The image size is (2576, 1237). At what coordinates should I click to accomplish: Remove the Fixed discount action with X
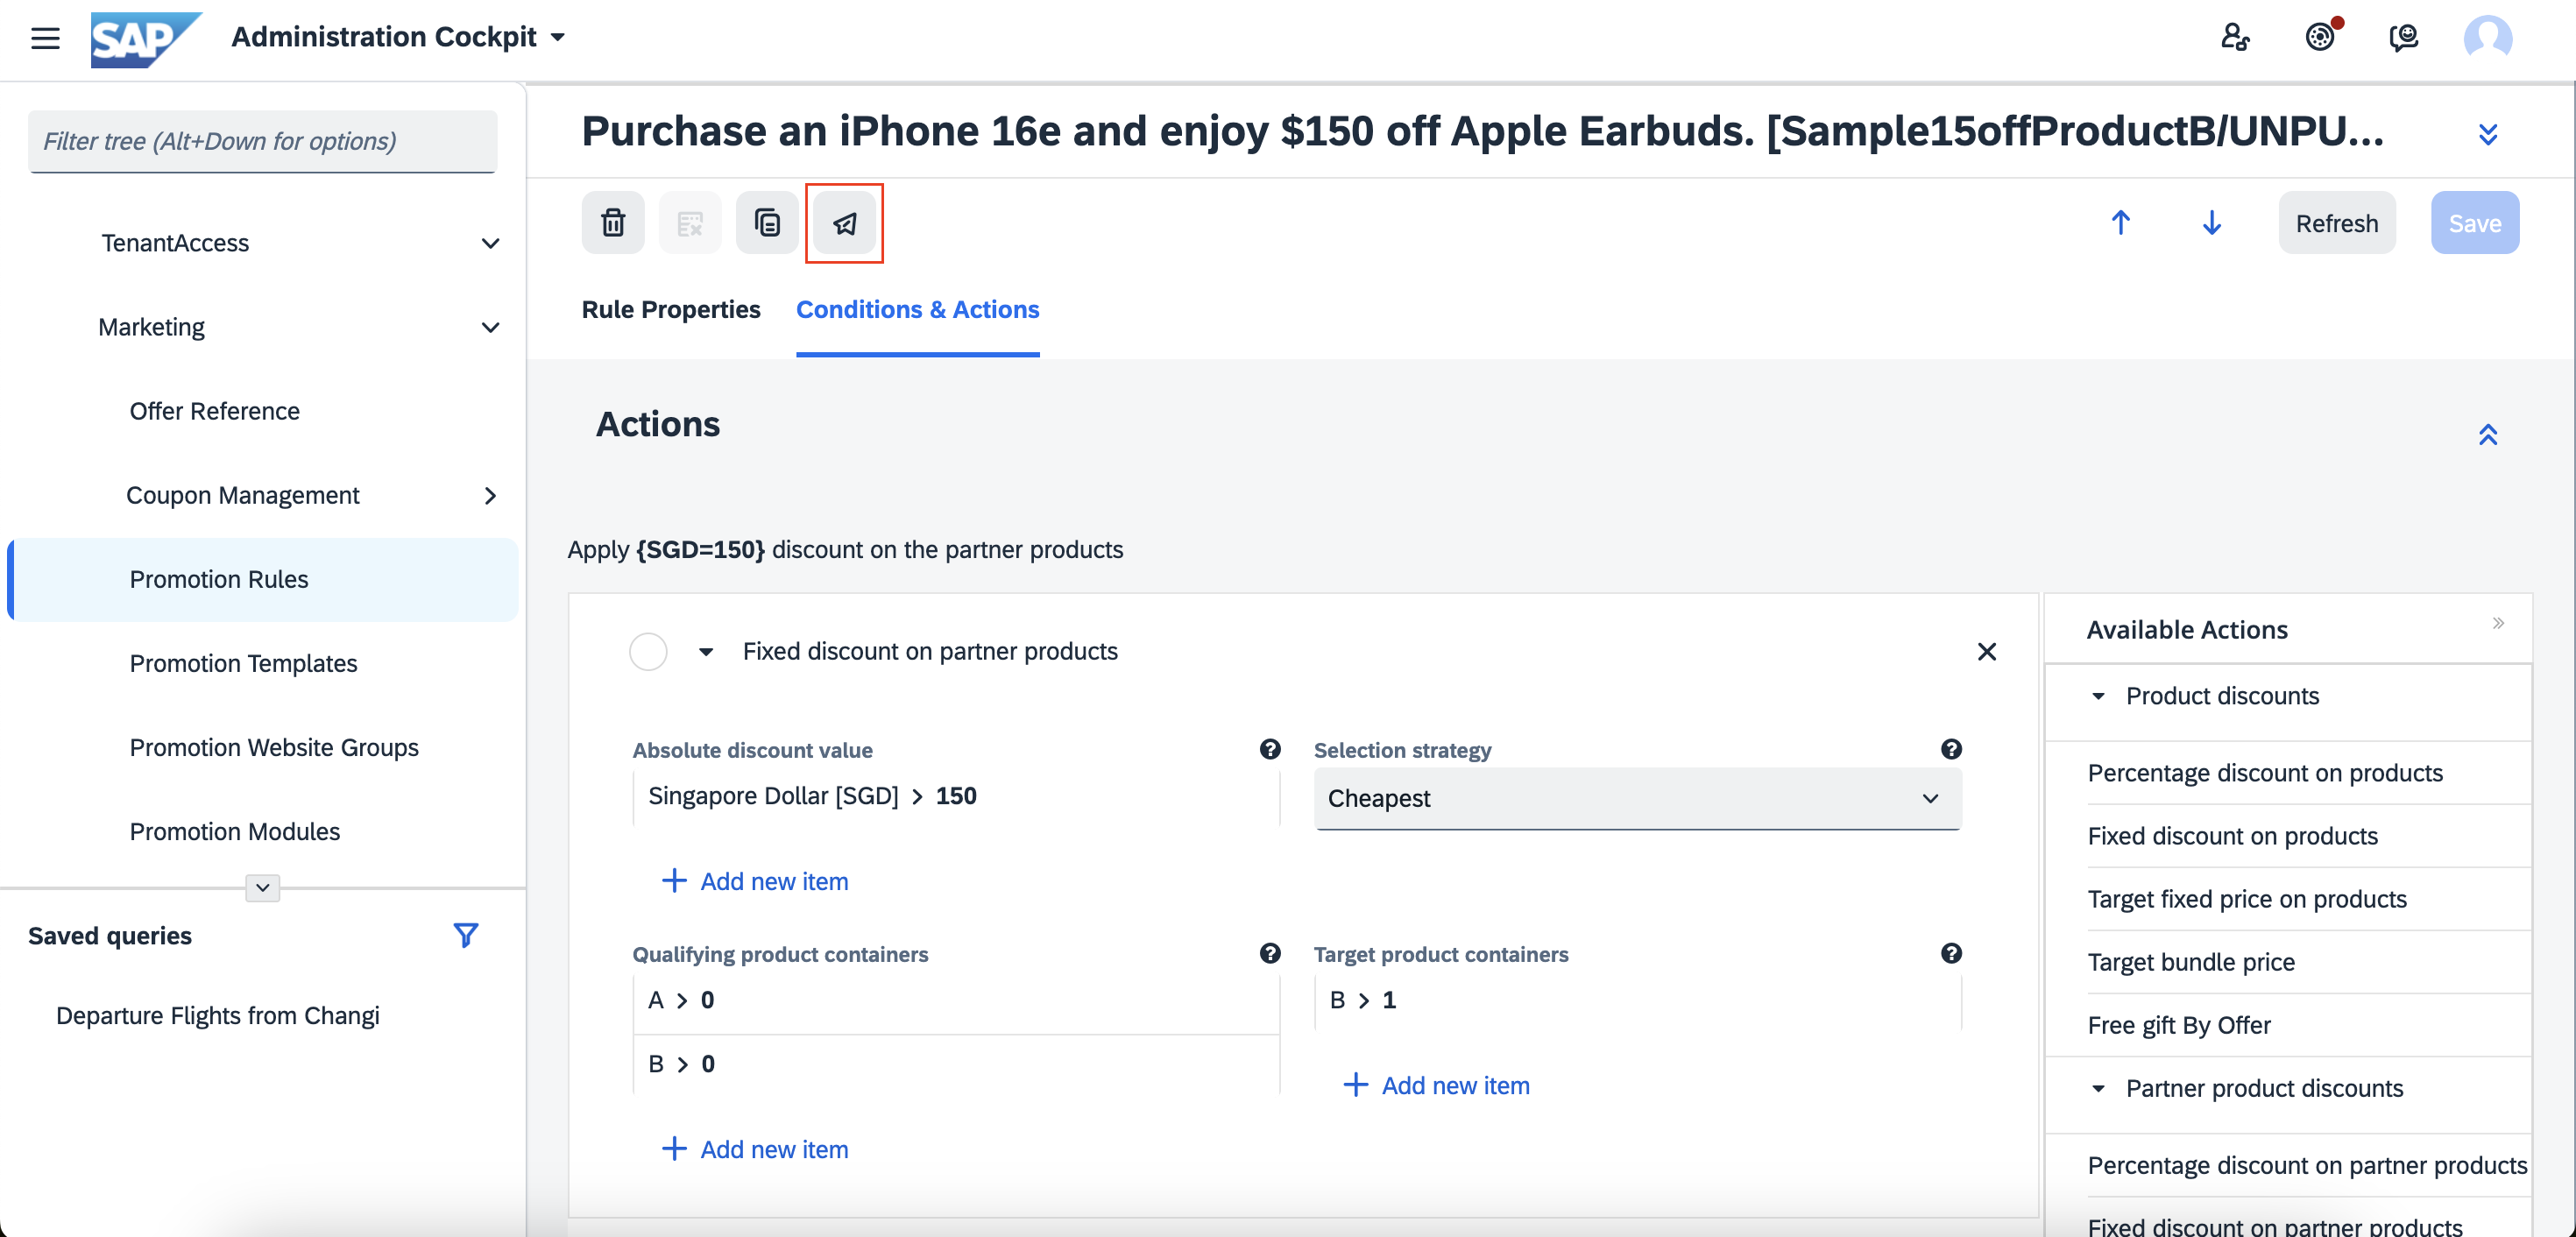pos(1986,652)
